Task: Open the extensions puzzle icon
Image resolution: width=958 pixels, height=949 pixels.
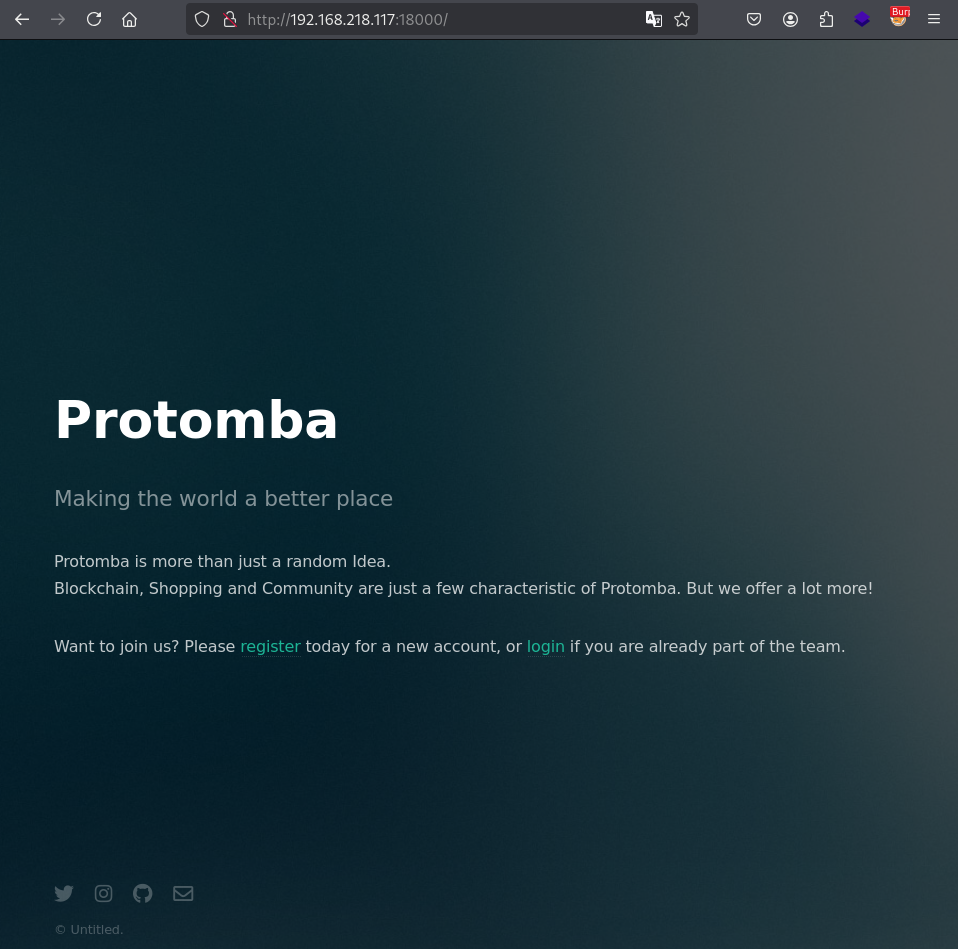Action: (826, 20)
